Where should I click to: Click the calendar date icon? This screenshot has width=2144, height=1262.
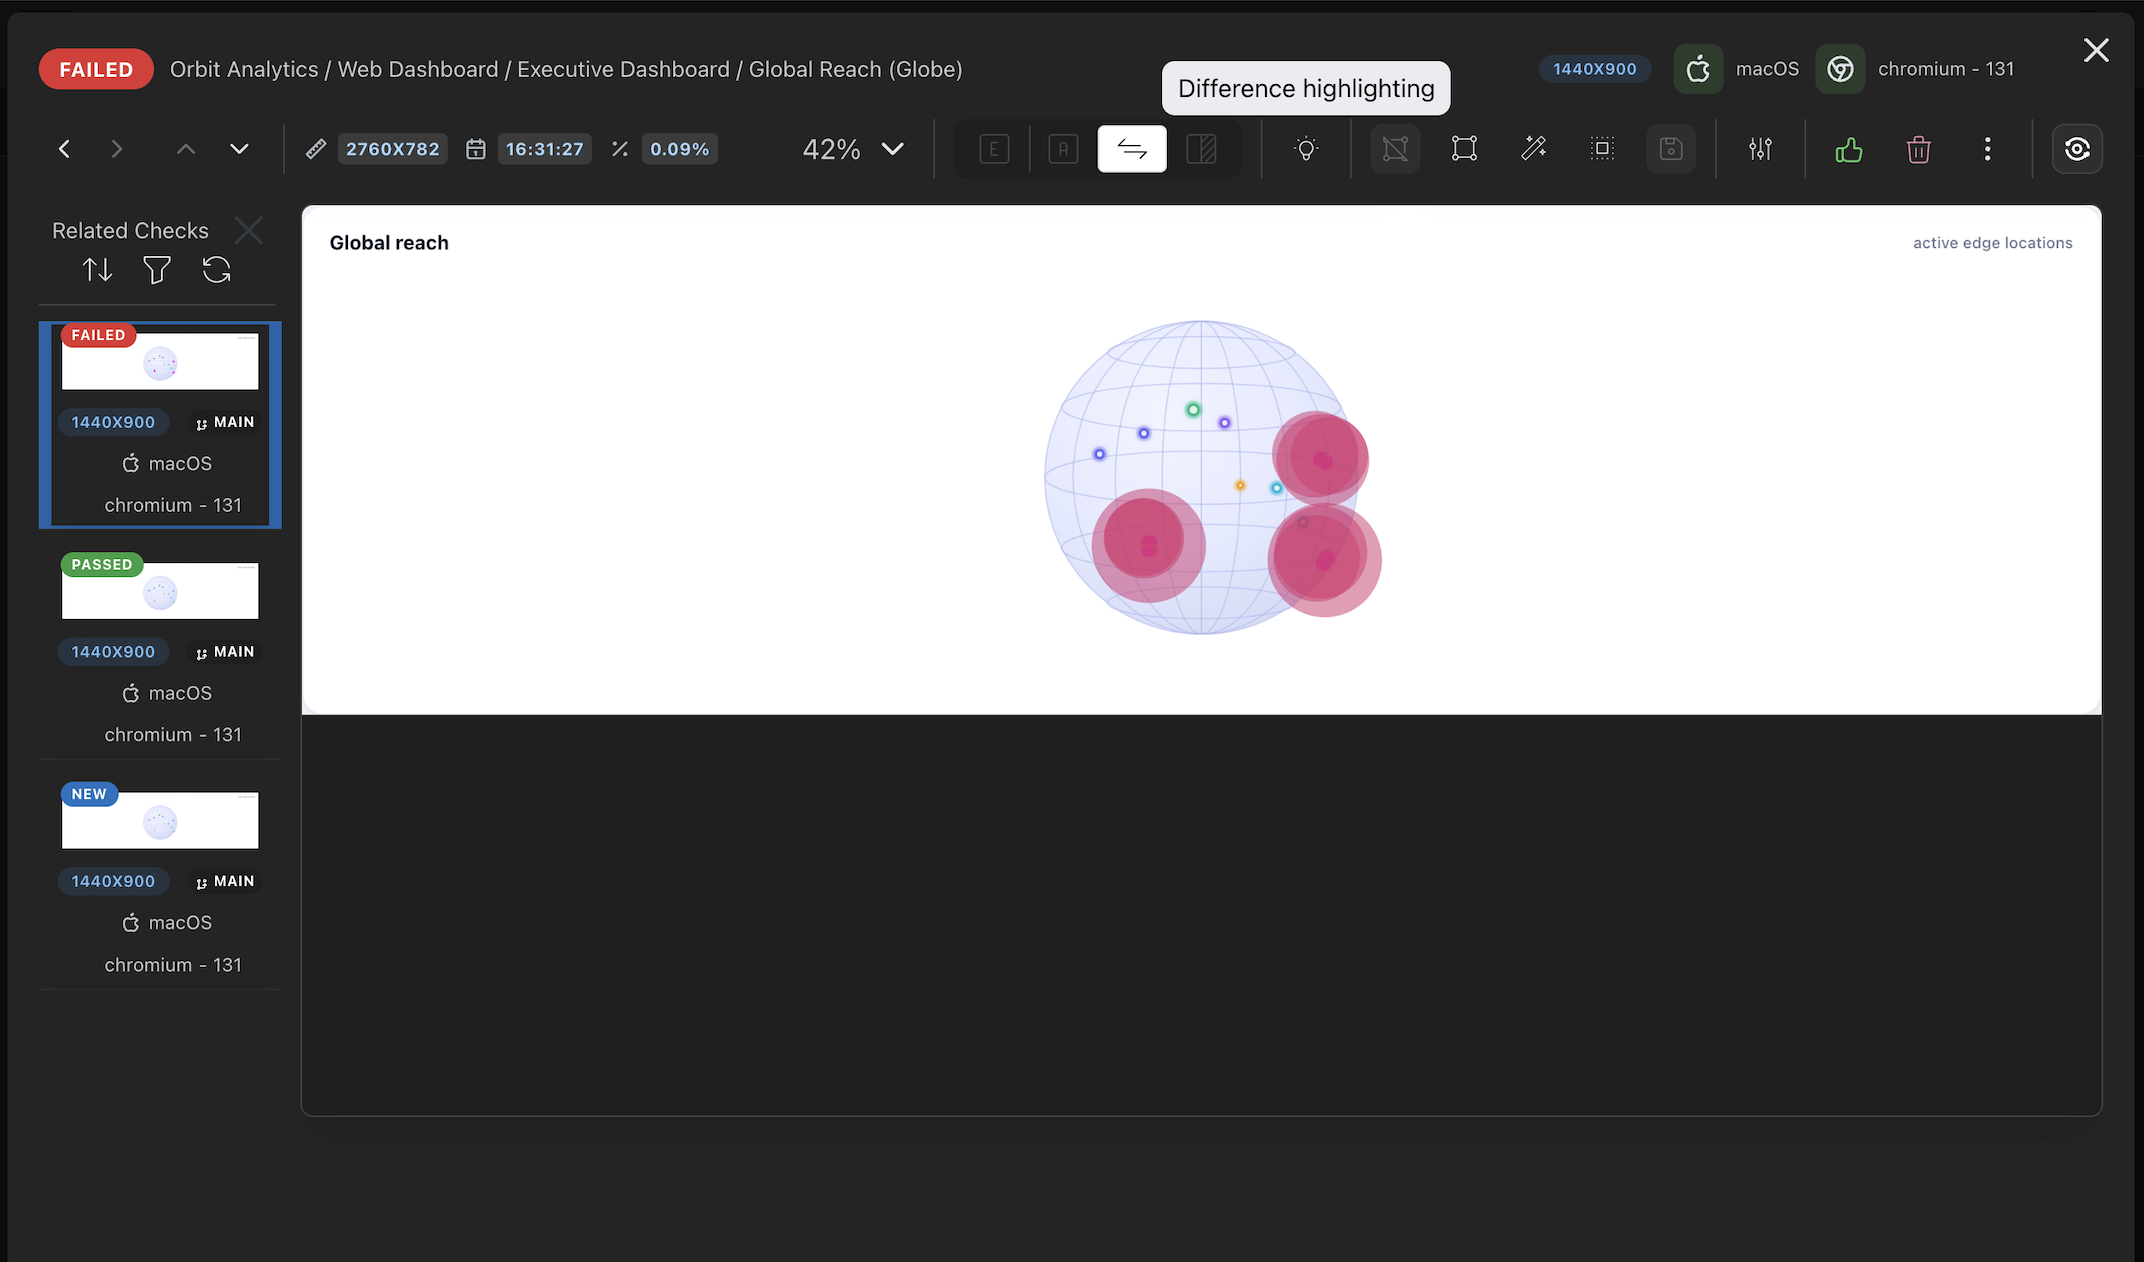pyautogui.click(x=476, y=149)
